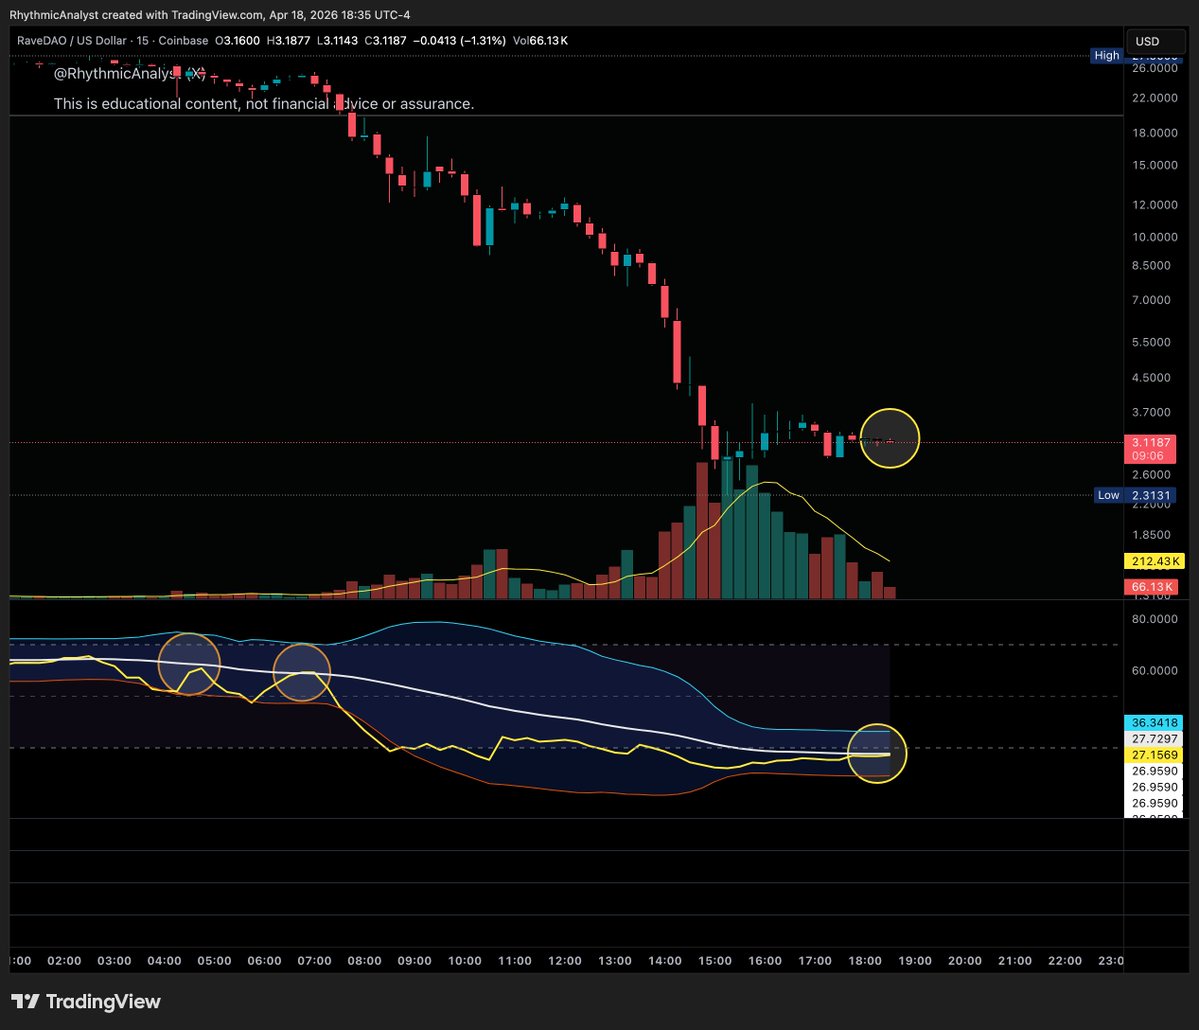Screen dimensions: 1199x1030
Task: Select the low value L3.1143 in legend
Action: tap(337, 41)
